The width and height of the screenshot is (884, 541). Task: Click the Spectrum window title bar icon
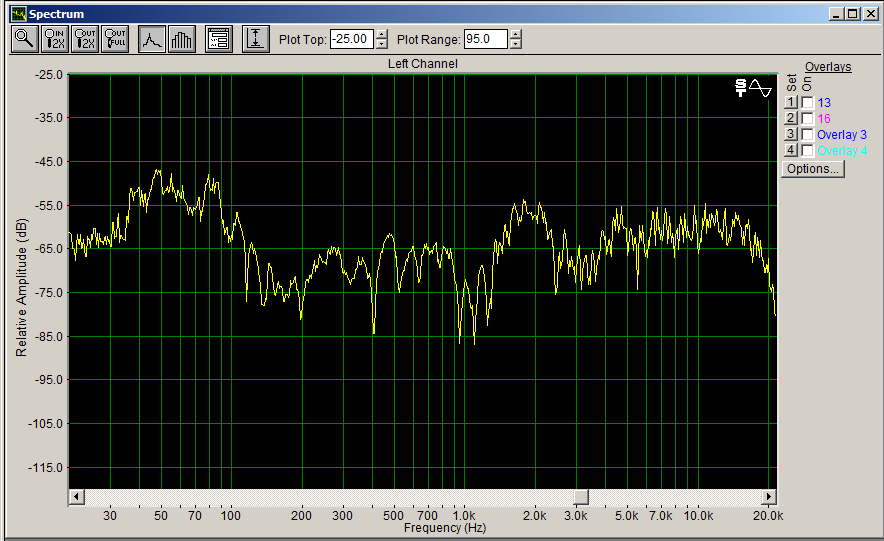19,14
